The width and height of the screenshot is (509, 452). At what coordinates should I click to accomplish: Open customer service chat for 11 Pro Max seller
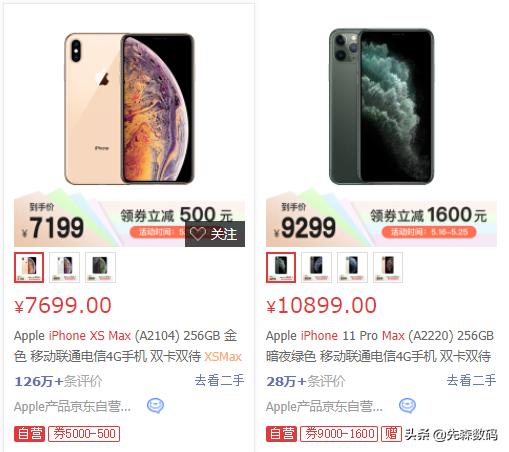coord(407,406)
